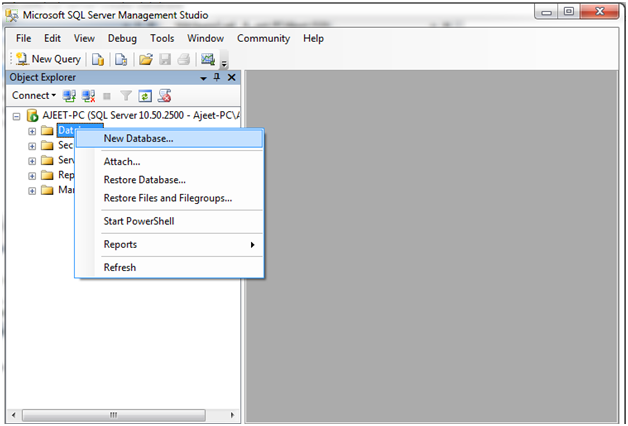The height and width of the screenshot is (426, 628).
Task: Open the Edit menu
Action: pos(52,38)
